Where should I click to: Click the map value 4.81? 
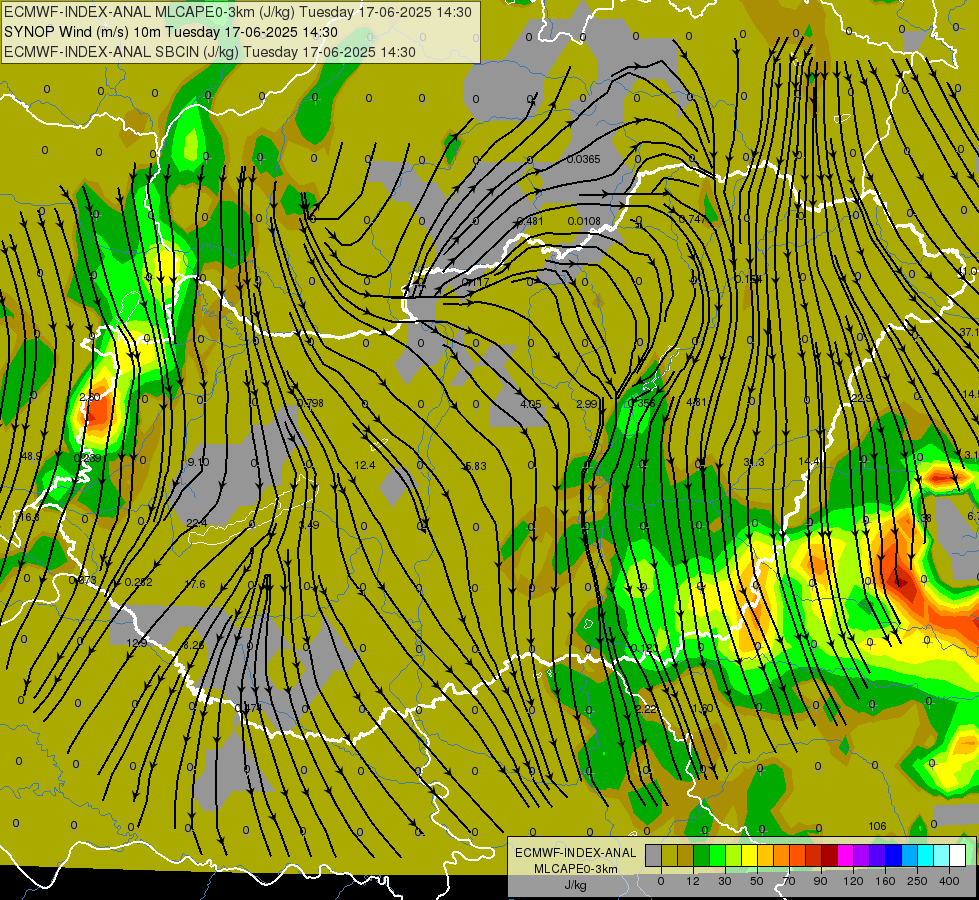696,402
